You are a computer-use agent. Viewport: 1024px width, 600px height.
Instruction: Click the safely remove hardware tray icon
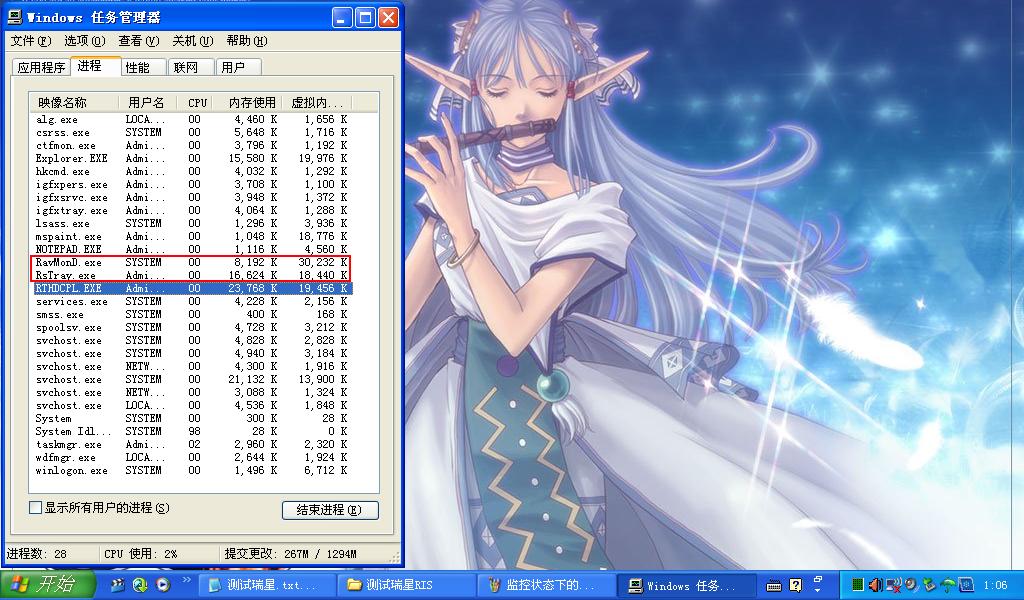(929, 585)
